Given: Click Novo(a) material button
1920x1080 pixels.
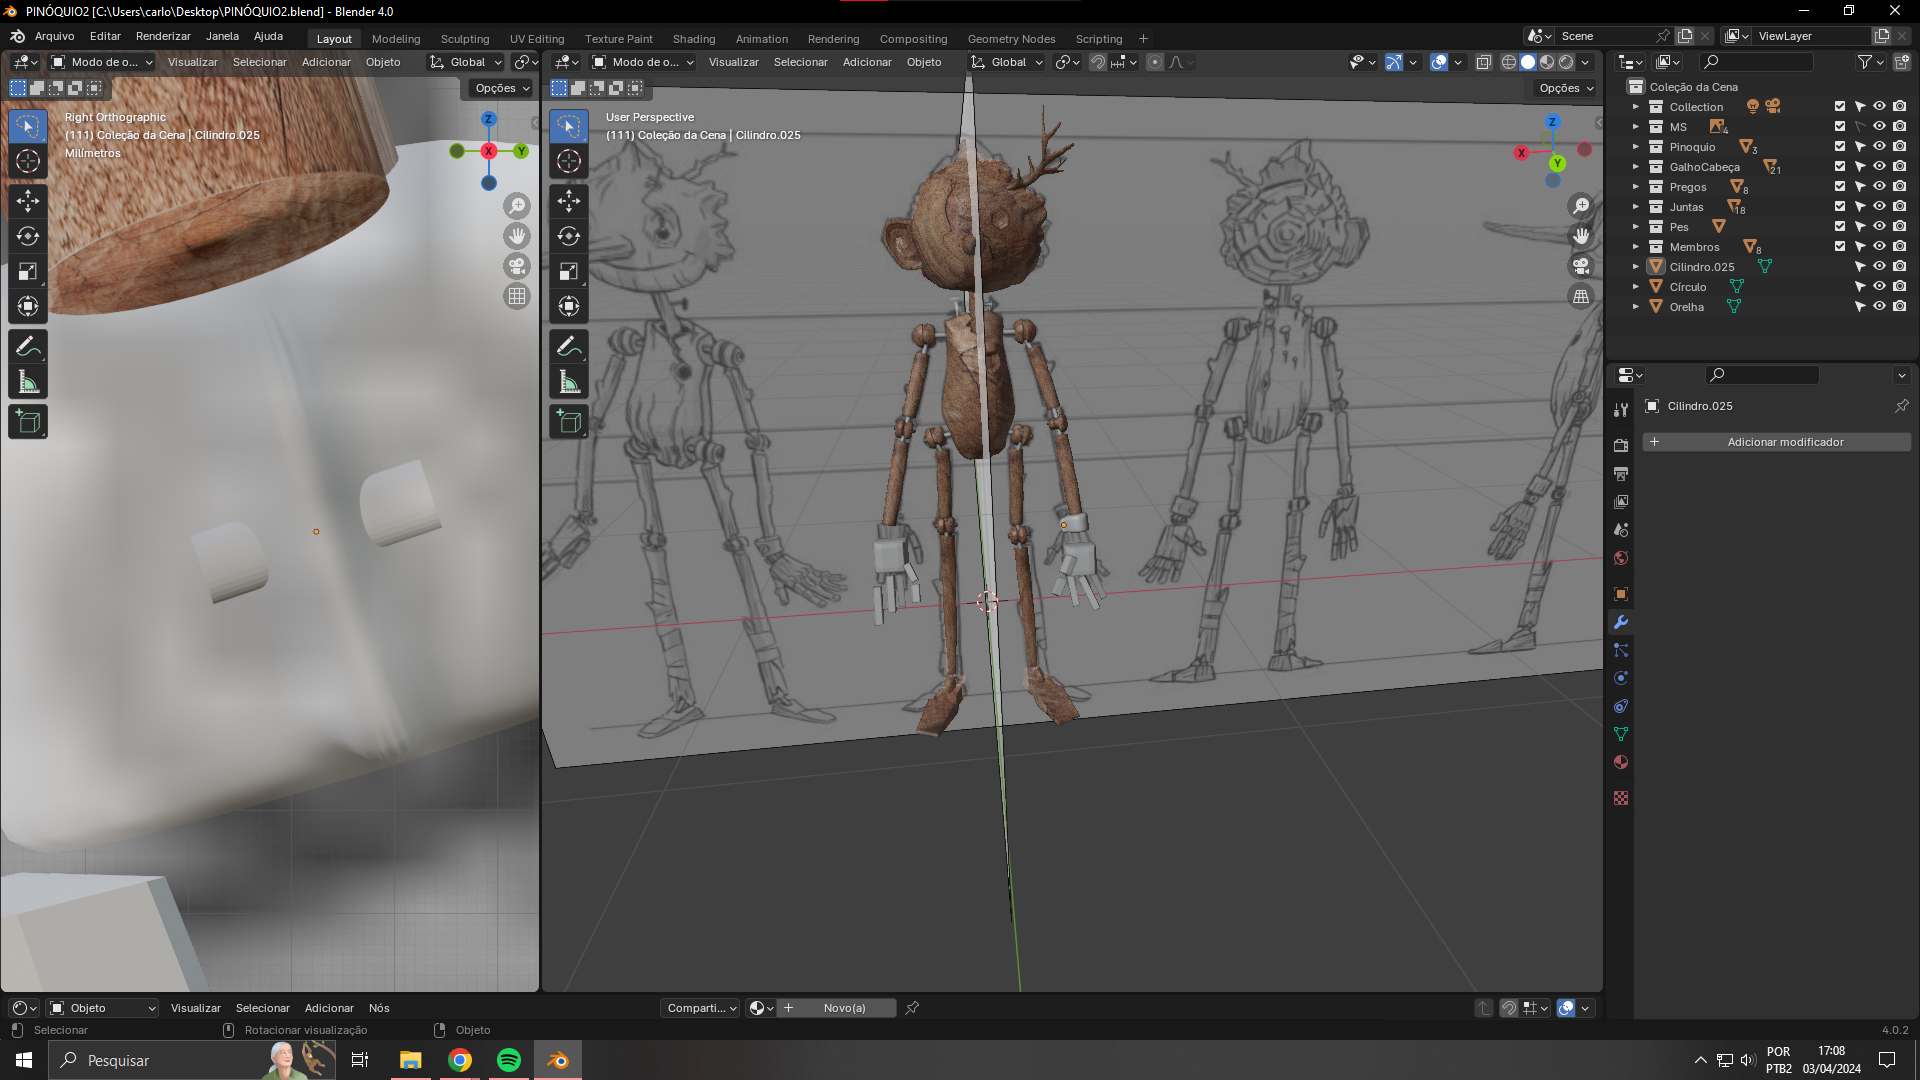Looking at the screenshot, I should coord(844,1008).
